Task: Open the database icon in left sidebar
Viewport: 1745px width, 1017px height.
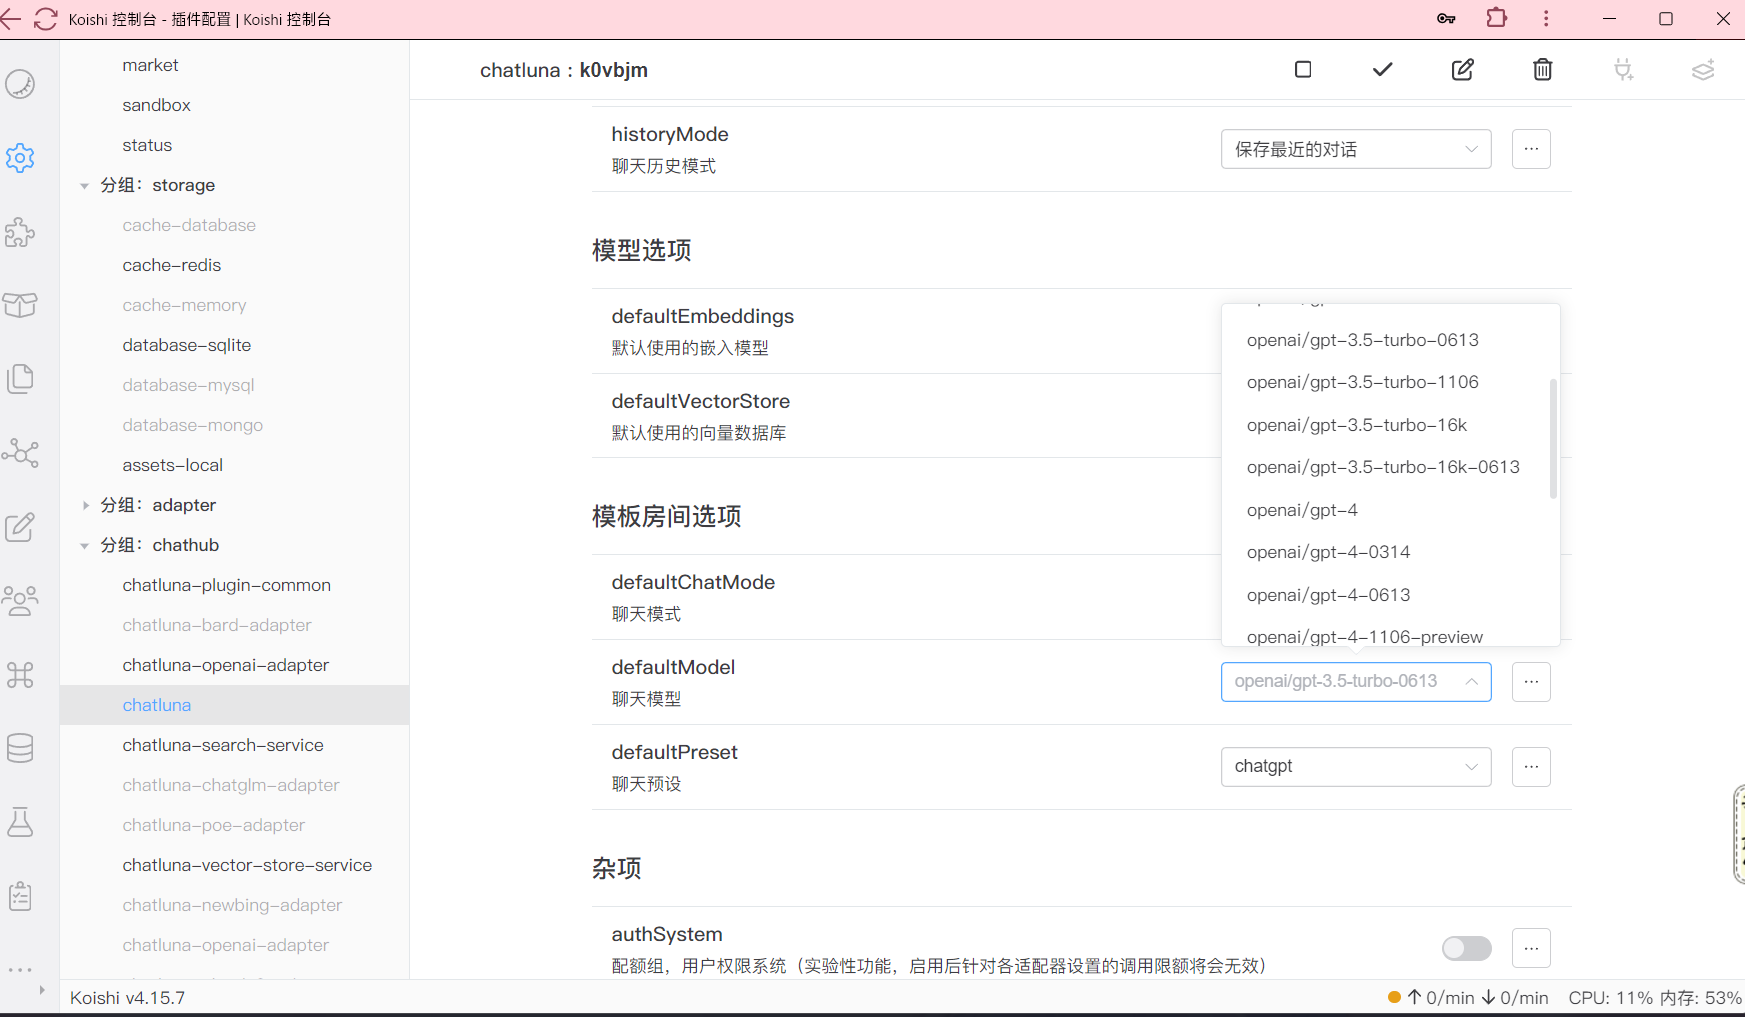Action: [20, 748]
